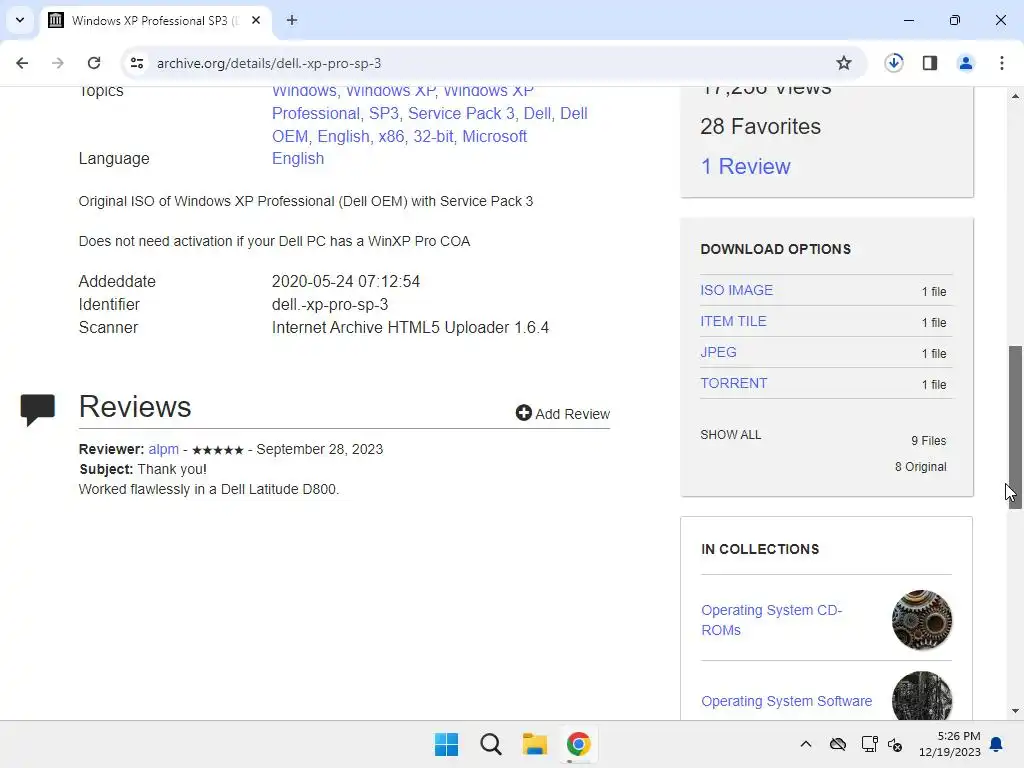Image resolution: width=1024 pixels, height=768 pixels.
Task: Click the muted volume tray icon
Action: coord(895,744)
